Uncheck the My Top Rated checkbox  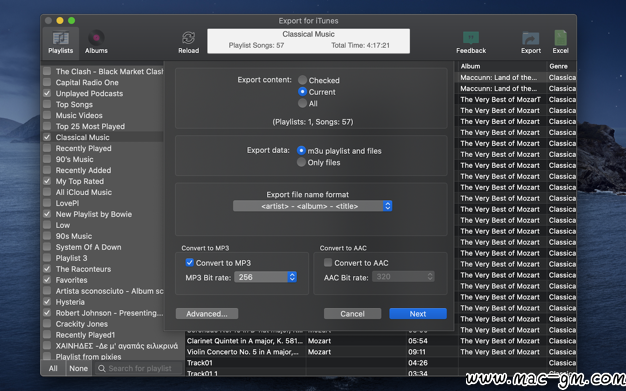tap(47, 181)
